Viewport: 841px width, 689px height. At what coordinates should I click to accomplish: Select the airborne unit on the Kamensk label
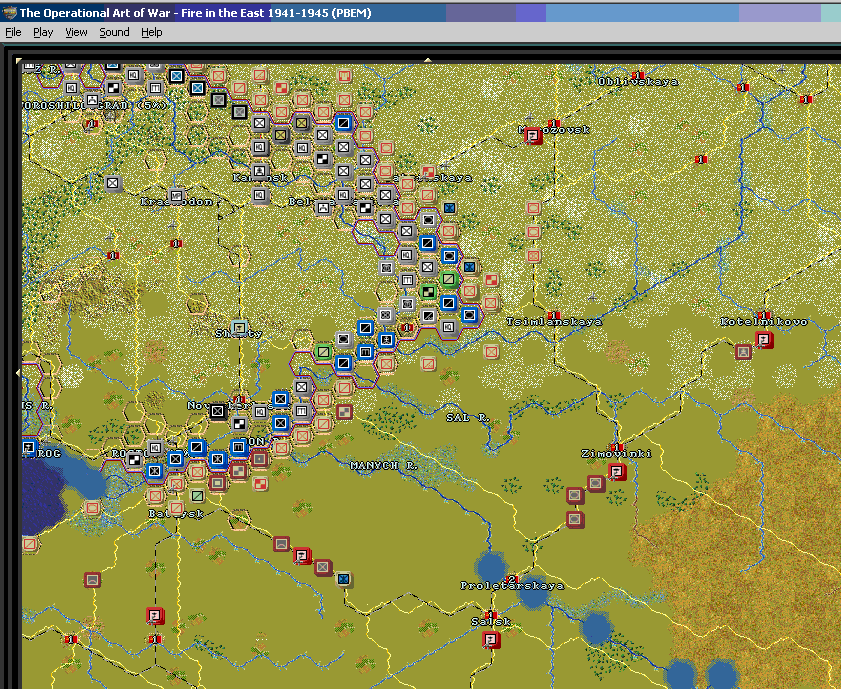tap(260, 172)
